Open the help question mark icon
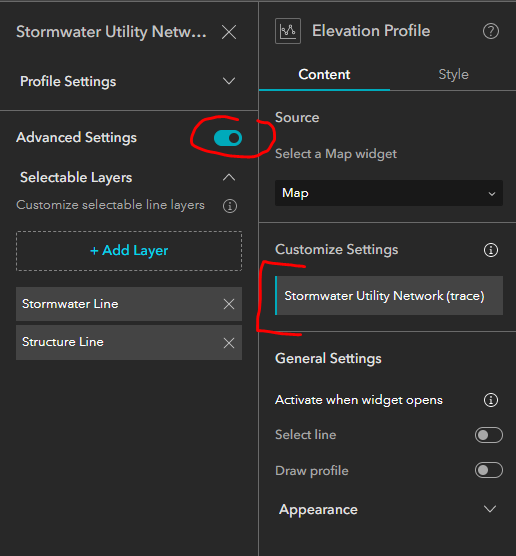 coord(490,31)
